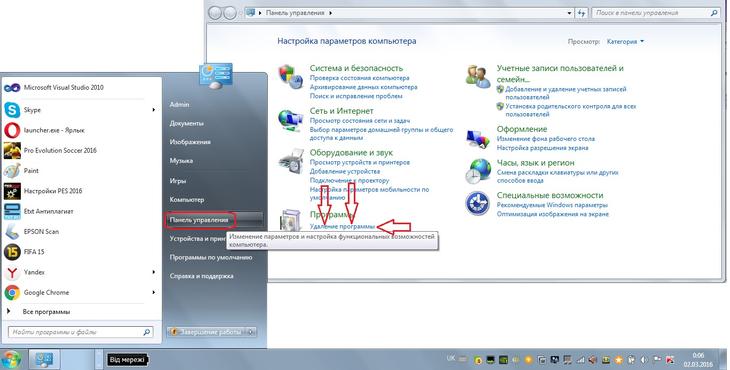Image resolution: width=730 pixels, height=370 pixels.
Task: Click the Система и безопасность shield icon
Action: (x=291, y=77)
